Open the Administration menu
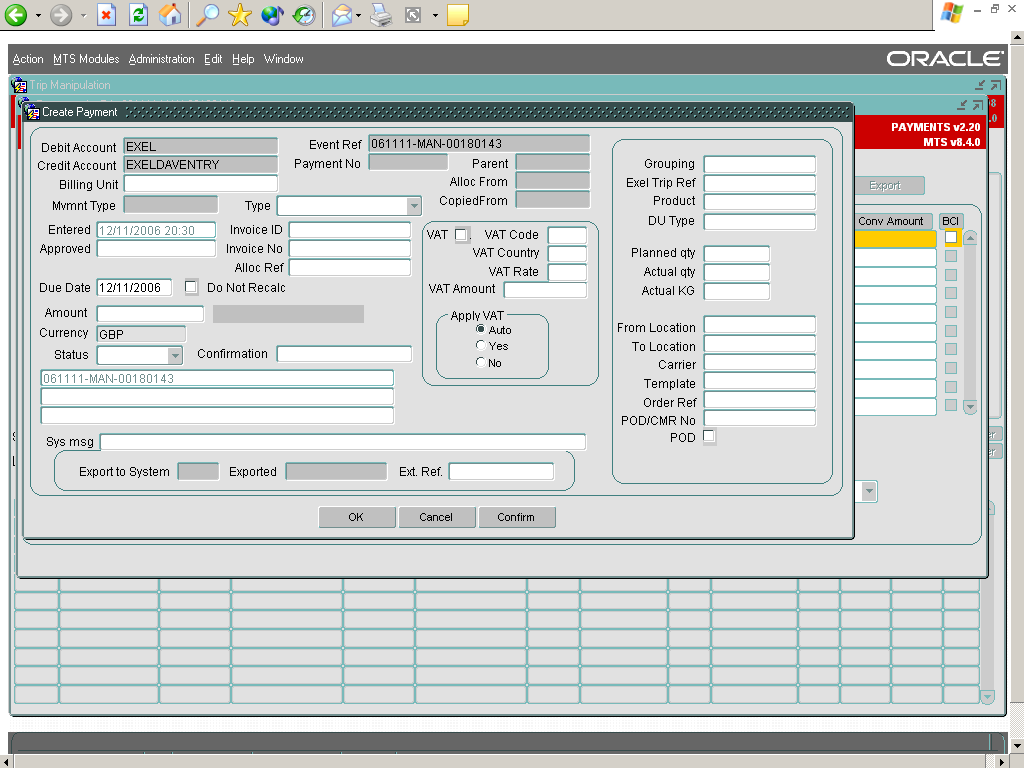 161,59
